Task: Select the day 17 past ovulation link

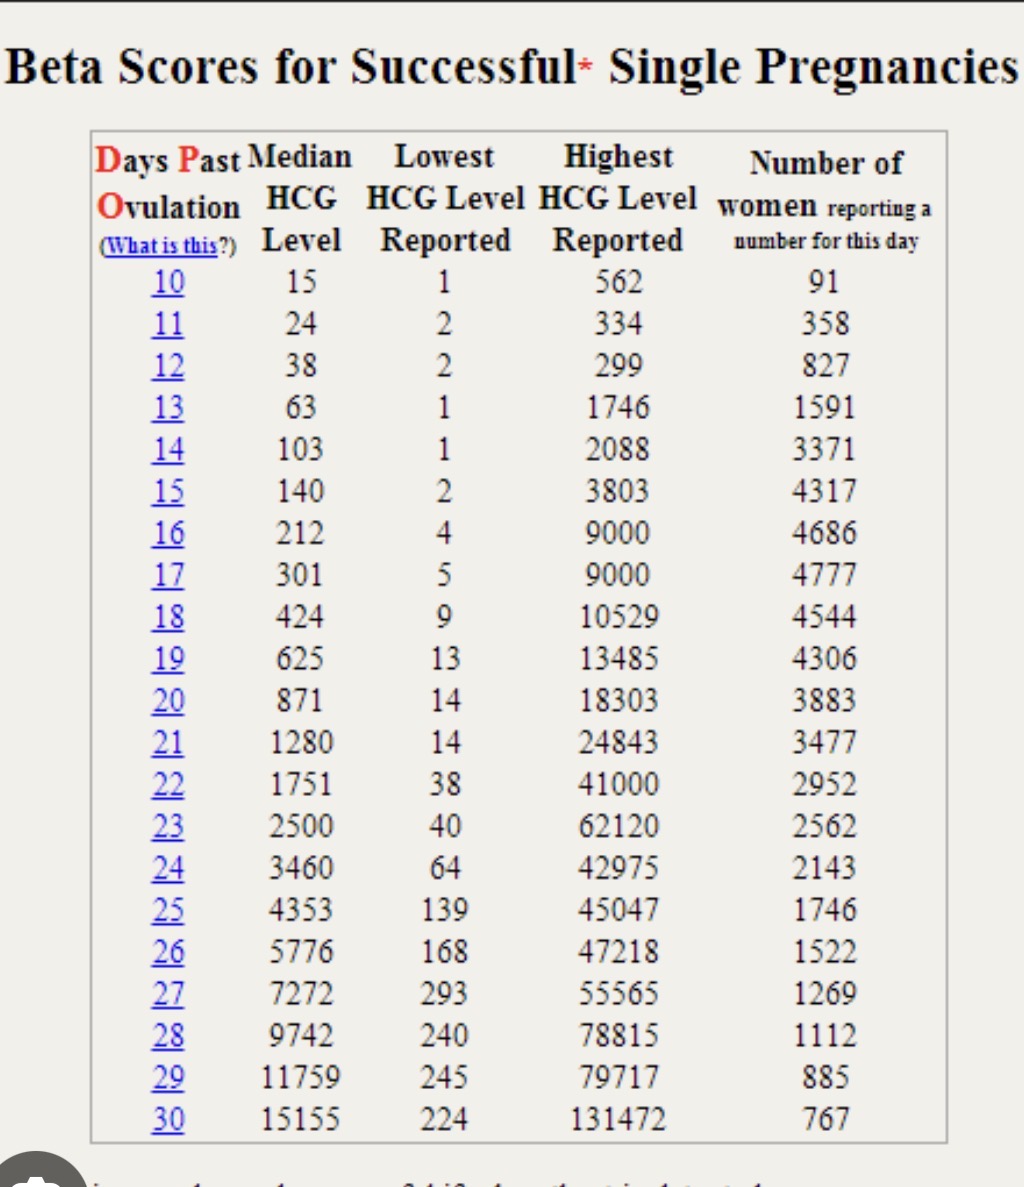Action: tap(168, 576)
